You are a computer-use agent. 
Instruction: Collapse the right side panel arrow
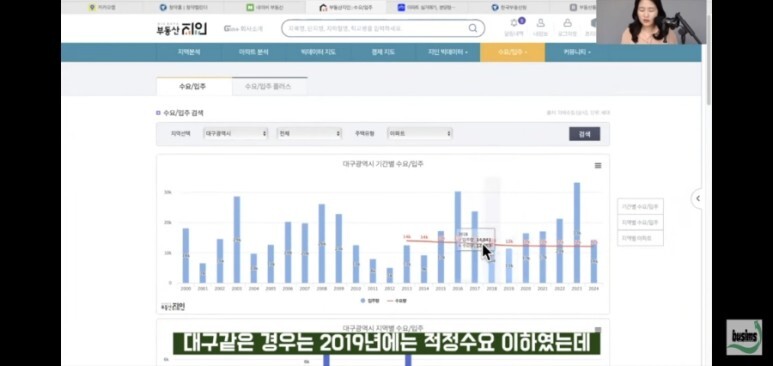pos(697,198)
